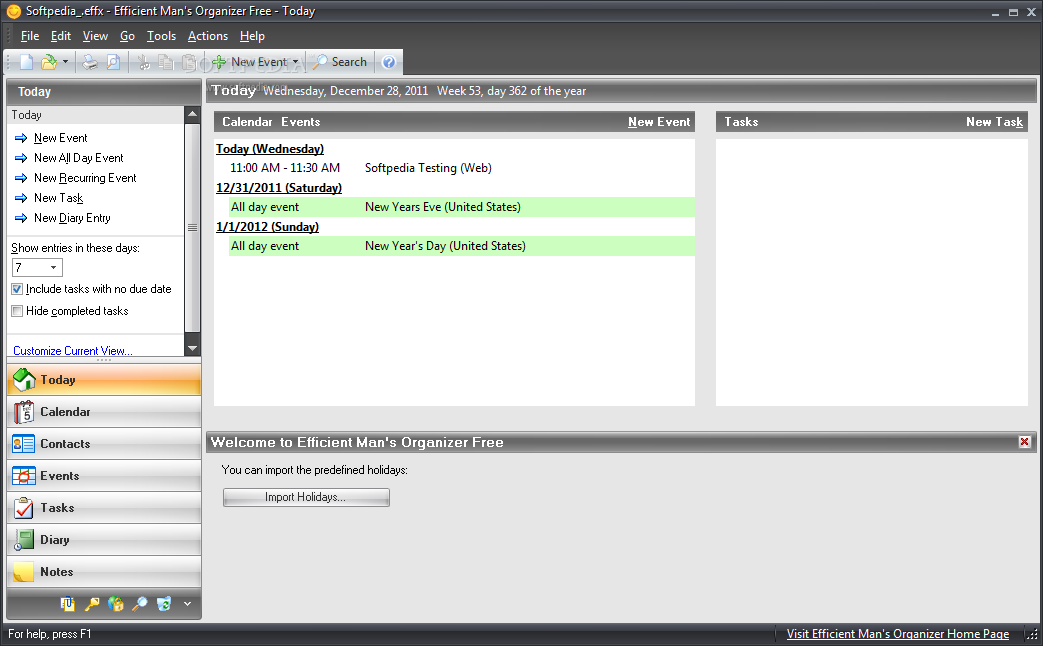
Task: Open the Tasks navigation section
Action: 104,508
